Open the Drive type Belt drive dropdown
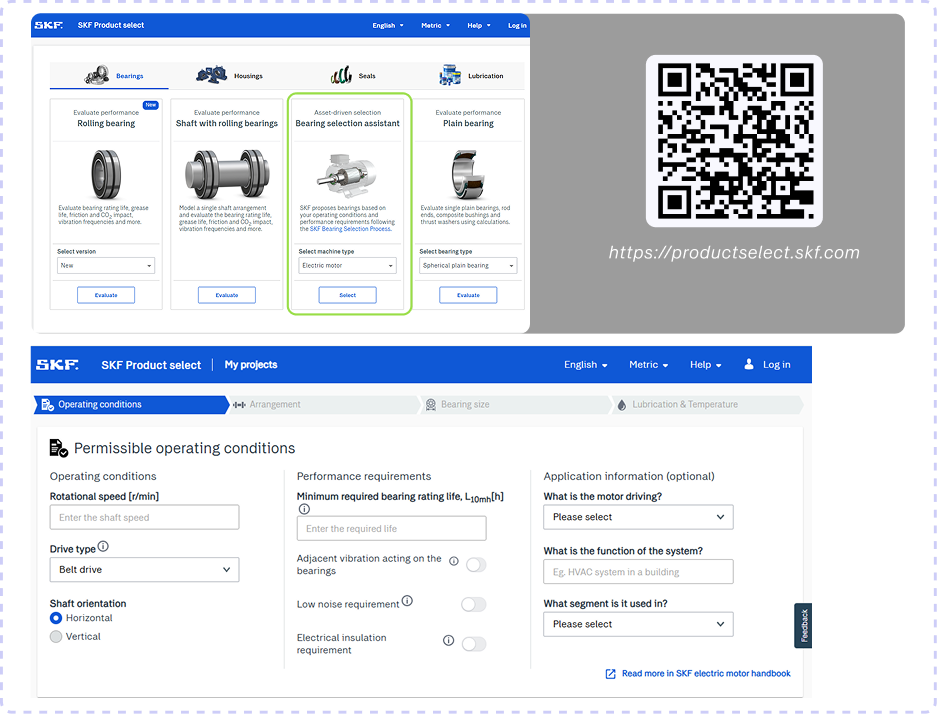 [x=145, y=569]
